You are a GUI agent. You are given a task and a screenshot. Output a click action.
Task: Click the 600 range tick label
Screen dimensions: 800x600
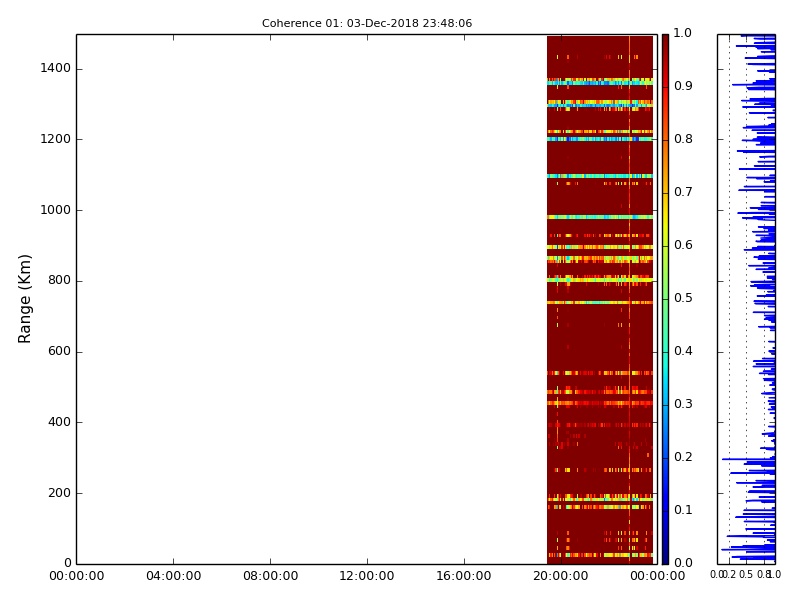59,352
